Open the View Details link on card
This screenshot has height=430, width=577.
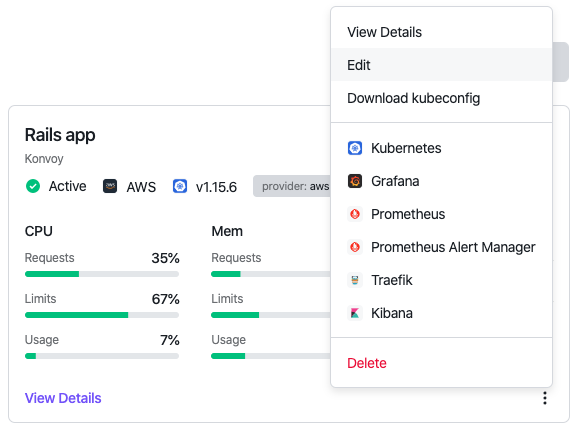click(63, 398)
